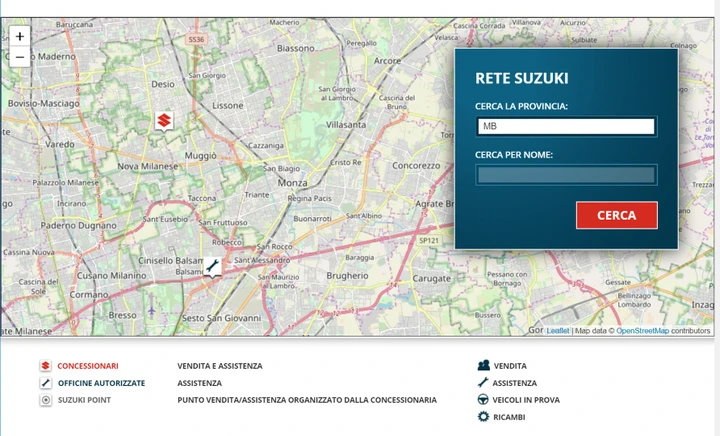Select the VEICOLI IN PROVA label

[526, 400]
